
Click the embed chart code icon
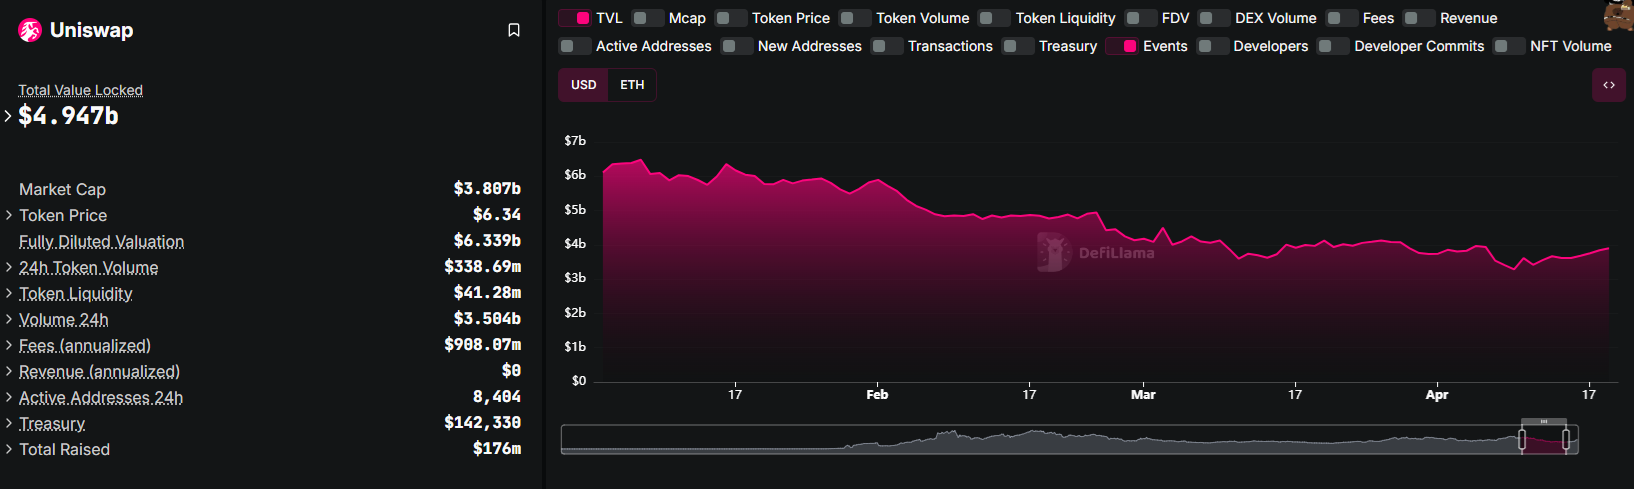[1608, 85]
